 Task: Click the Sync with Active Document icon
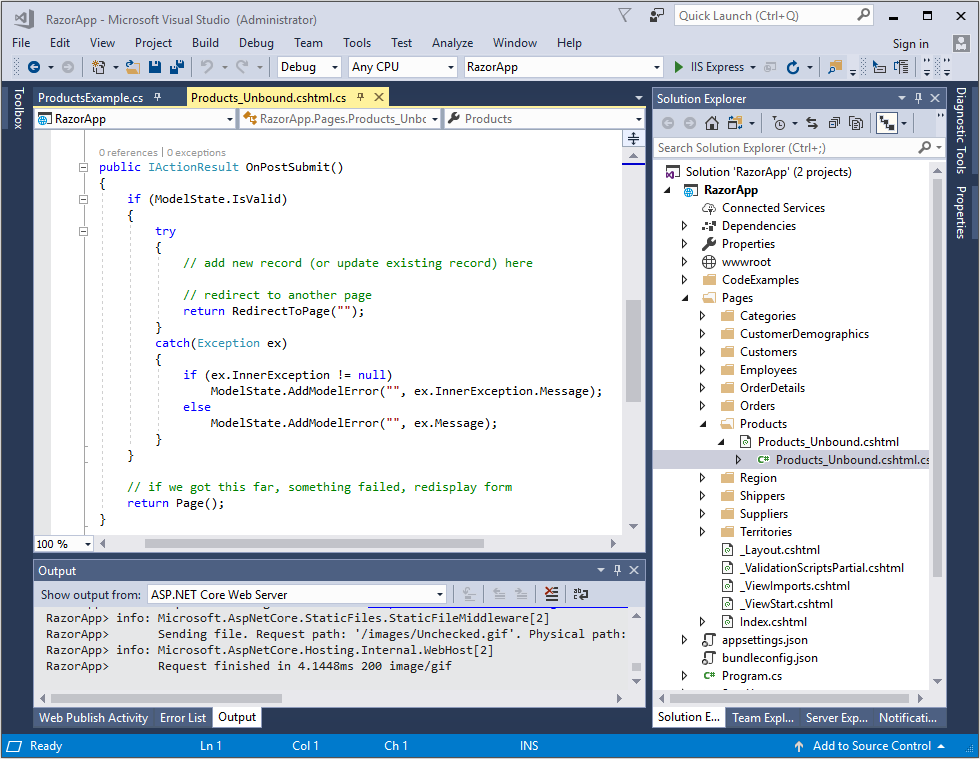click(812, 123)
